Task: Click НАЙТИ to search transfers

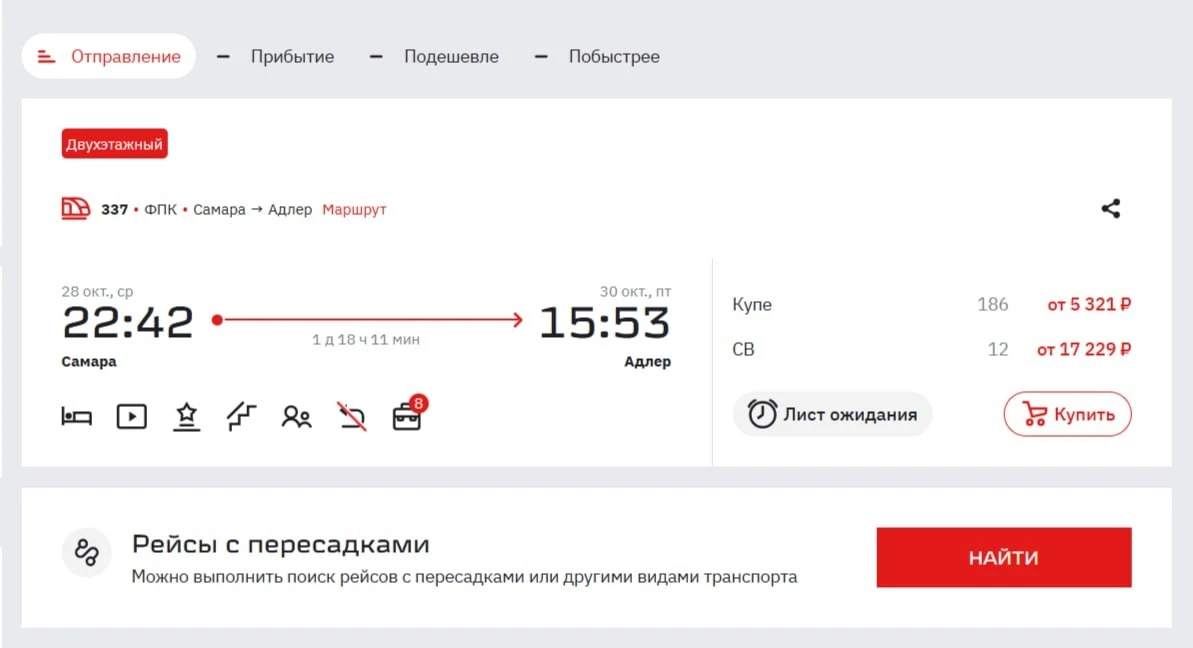Action: click(1004, 557)
